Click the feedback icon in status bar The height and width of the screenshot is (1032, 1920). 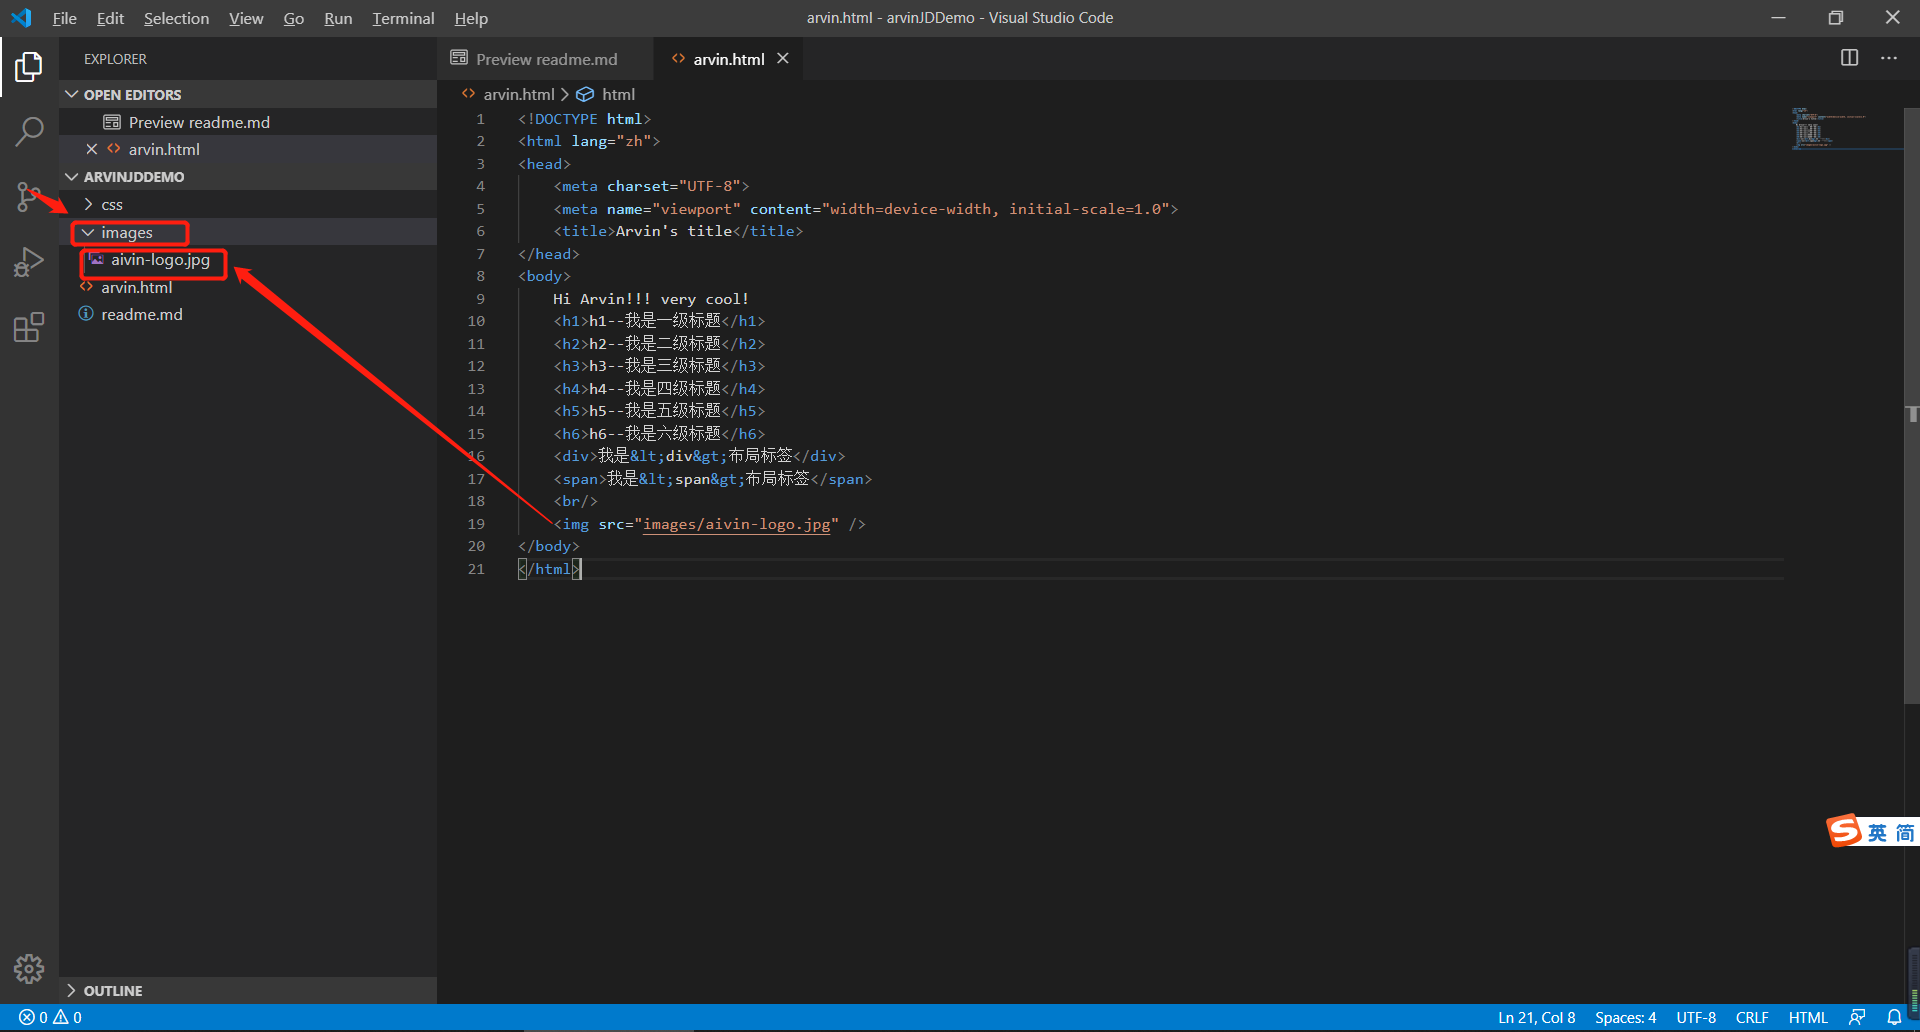(1857, 1017)
